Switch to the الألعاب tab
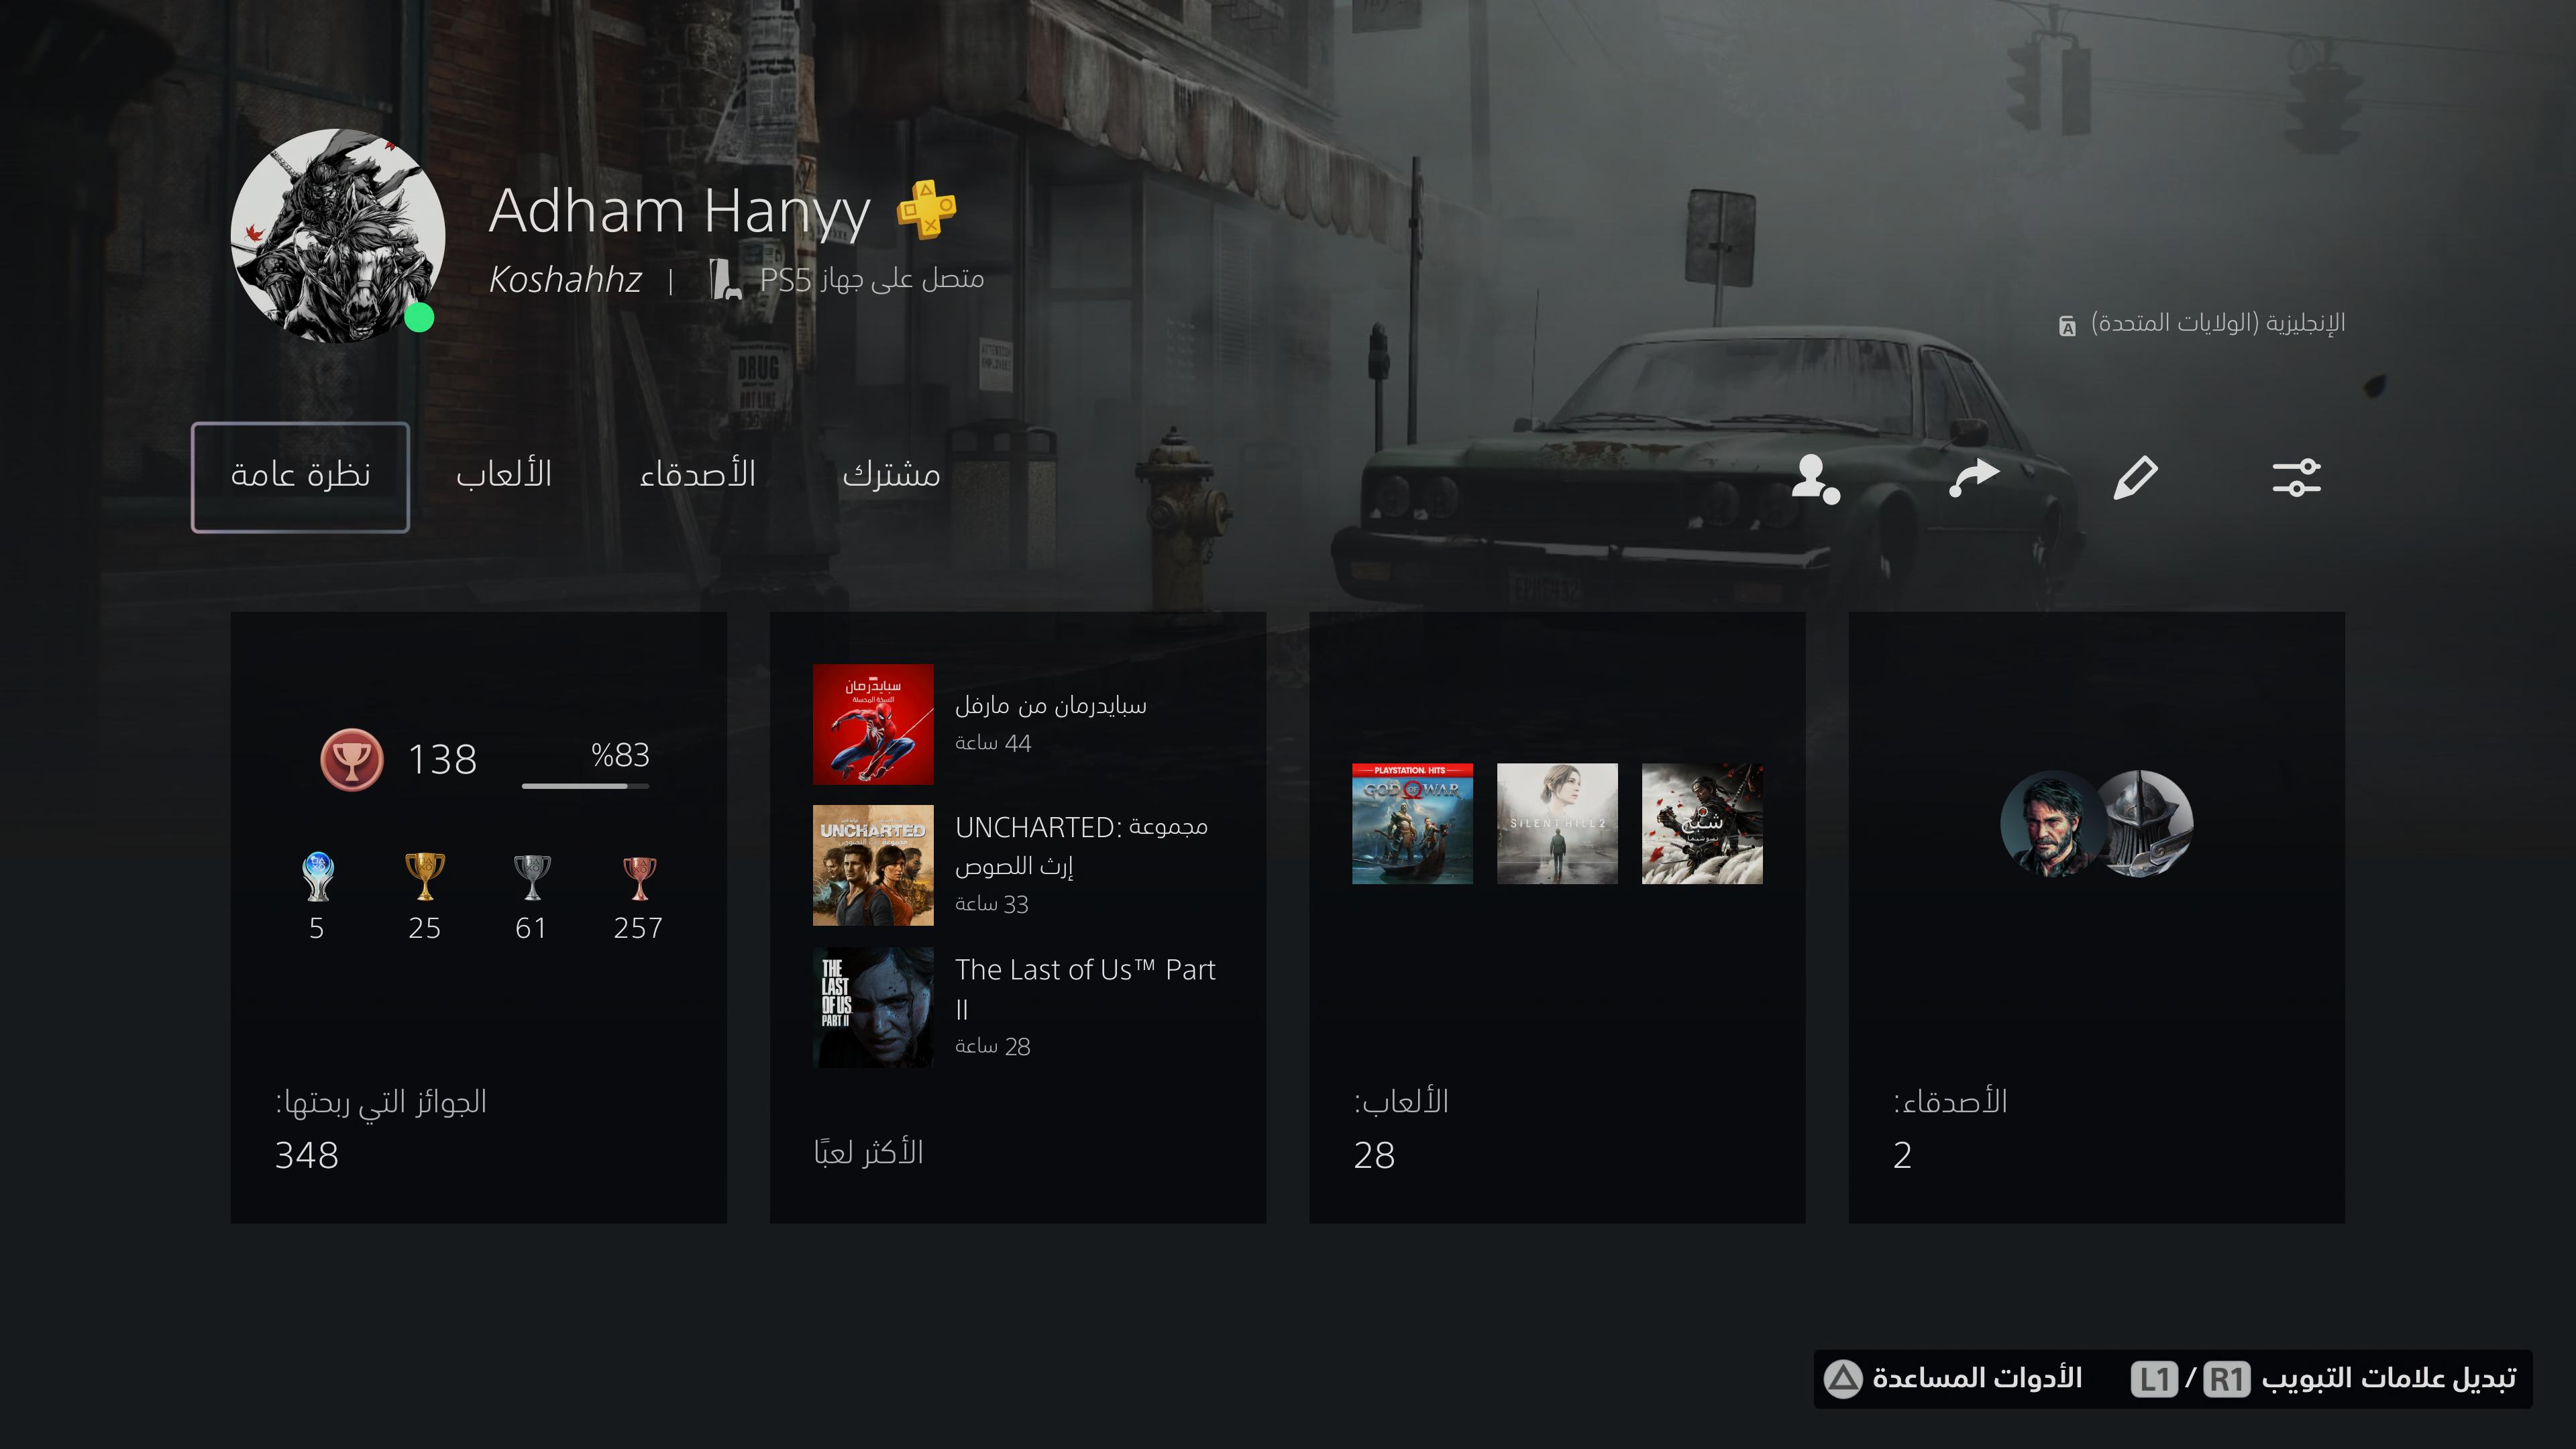Screen dimensions: 2576x1449 coord(504,475)
